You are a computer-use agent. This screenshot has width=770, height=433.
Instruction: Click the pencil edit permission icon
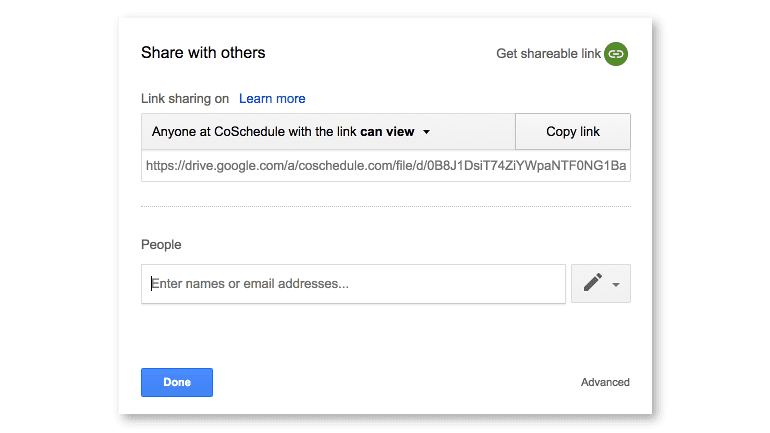point(593,282)
